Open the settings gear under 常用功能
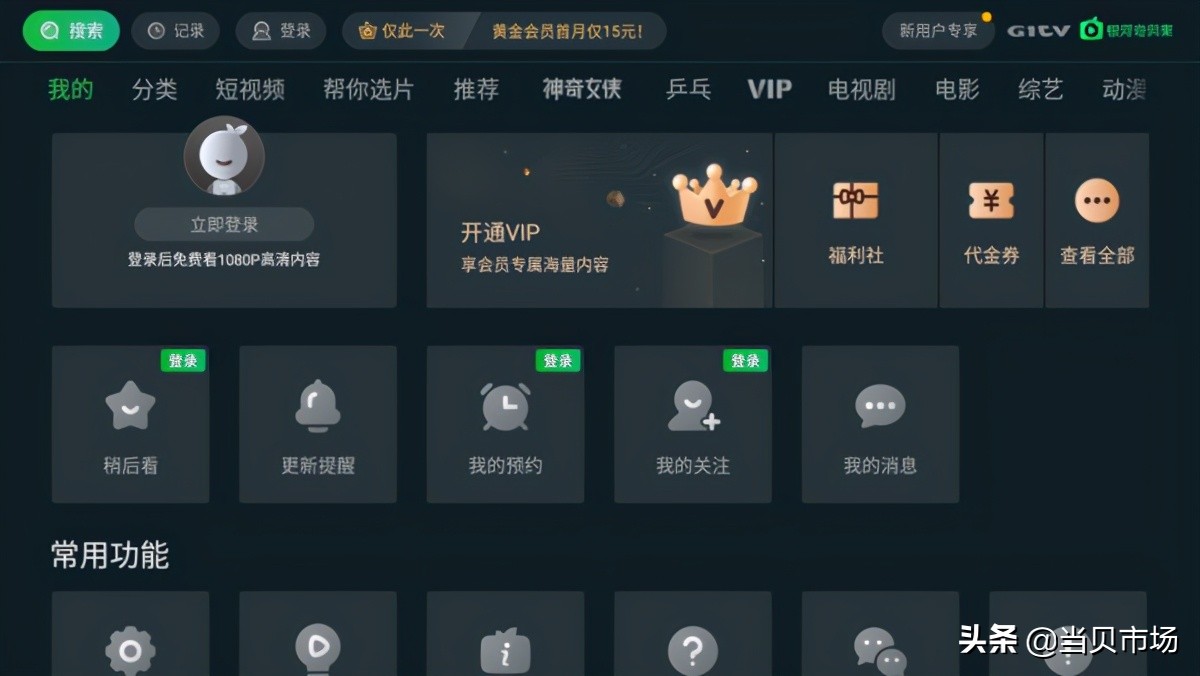Screen dimensions: 1200x676 click(131, 651)
